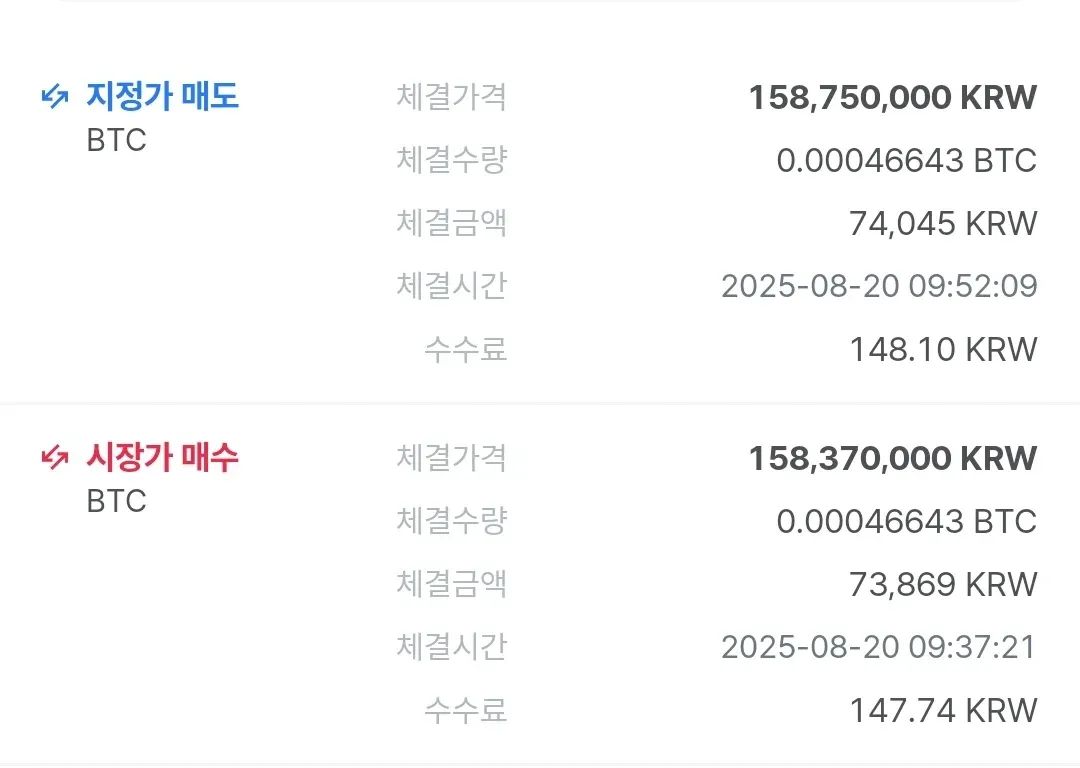Tap the 체결수량 label in the buy order
The height and width of the screenshot is (768, 1080).
(x=451, y=521)
